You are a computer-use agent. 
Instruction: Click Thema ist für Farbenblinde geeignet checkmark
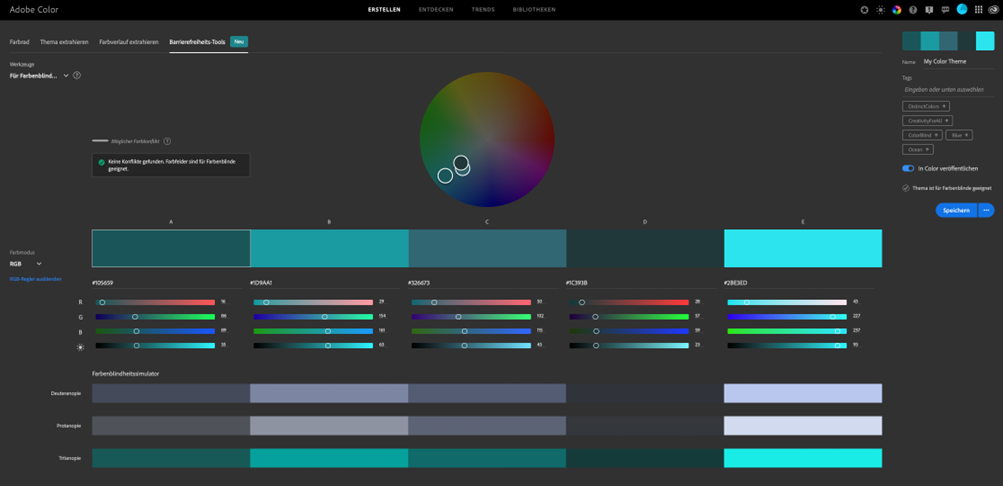tap(906, 189)
